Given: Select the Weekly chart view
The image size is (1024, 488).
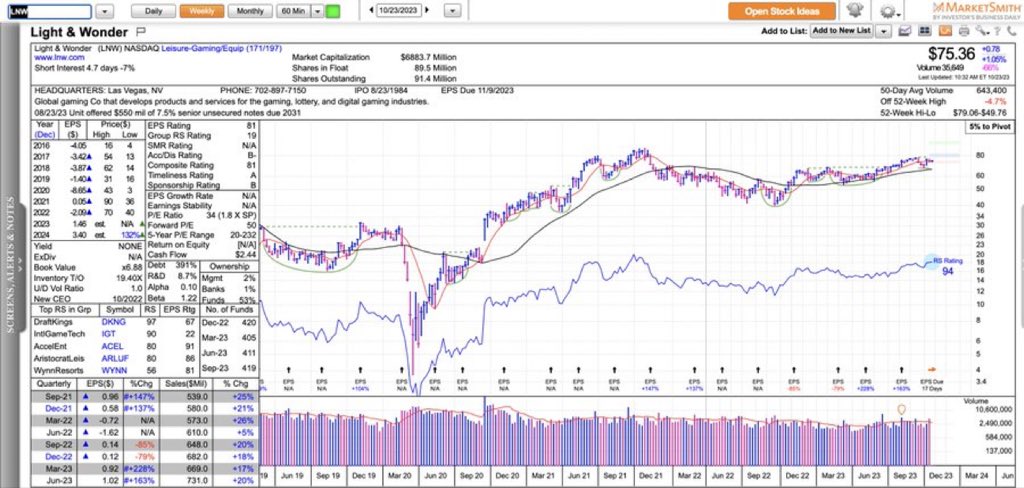Looking at the screenshot, I should coord(202,11).
